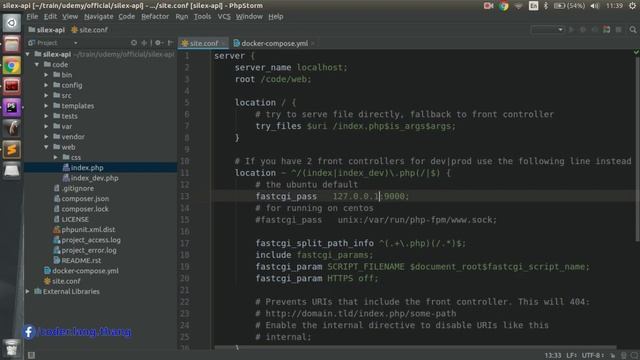Open Sublime Text from launcher

pos(11,150)
